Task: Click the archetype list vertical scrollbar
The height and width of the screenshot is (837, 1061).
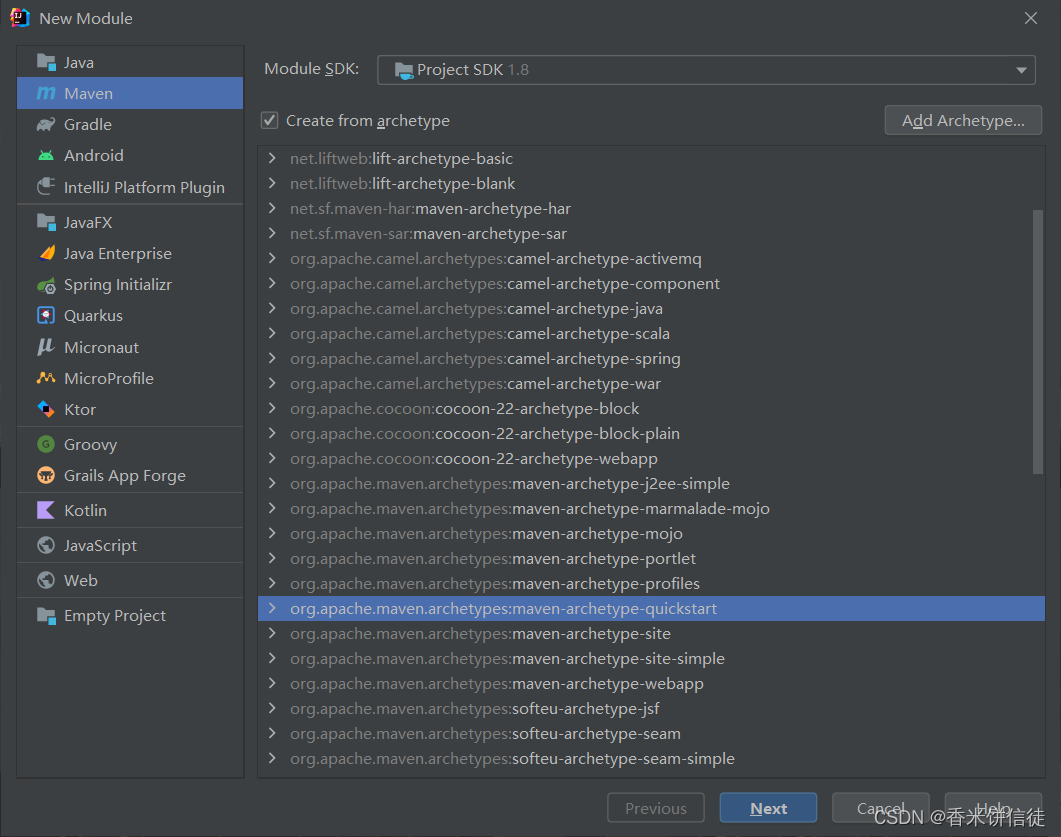Action: coord(1037,342)
